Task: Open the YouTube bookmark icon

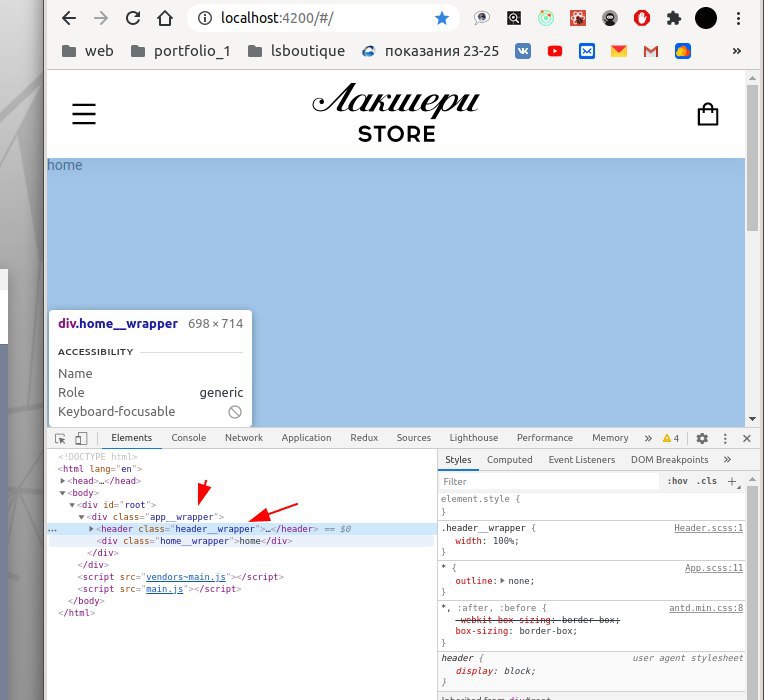Action: click(554, 51)
